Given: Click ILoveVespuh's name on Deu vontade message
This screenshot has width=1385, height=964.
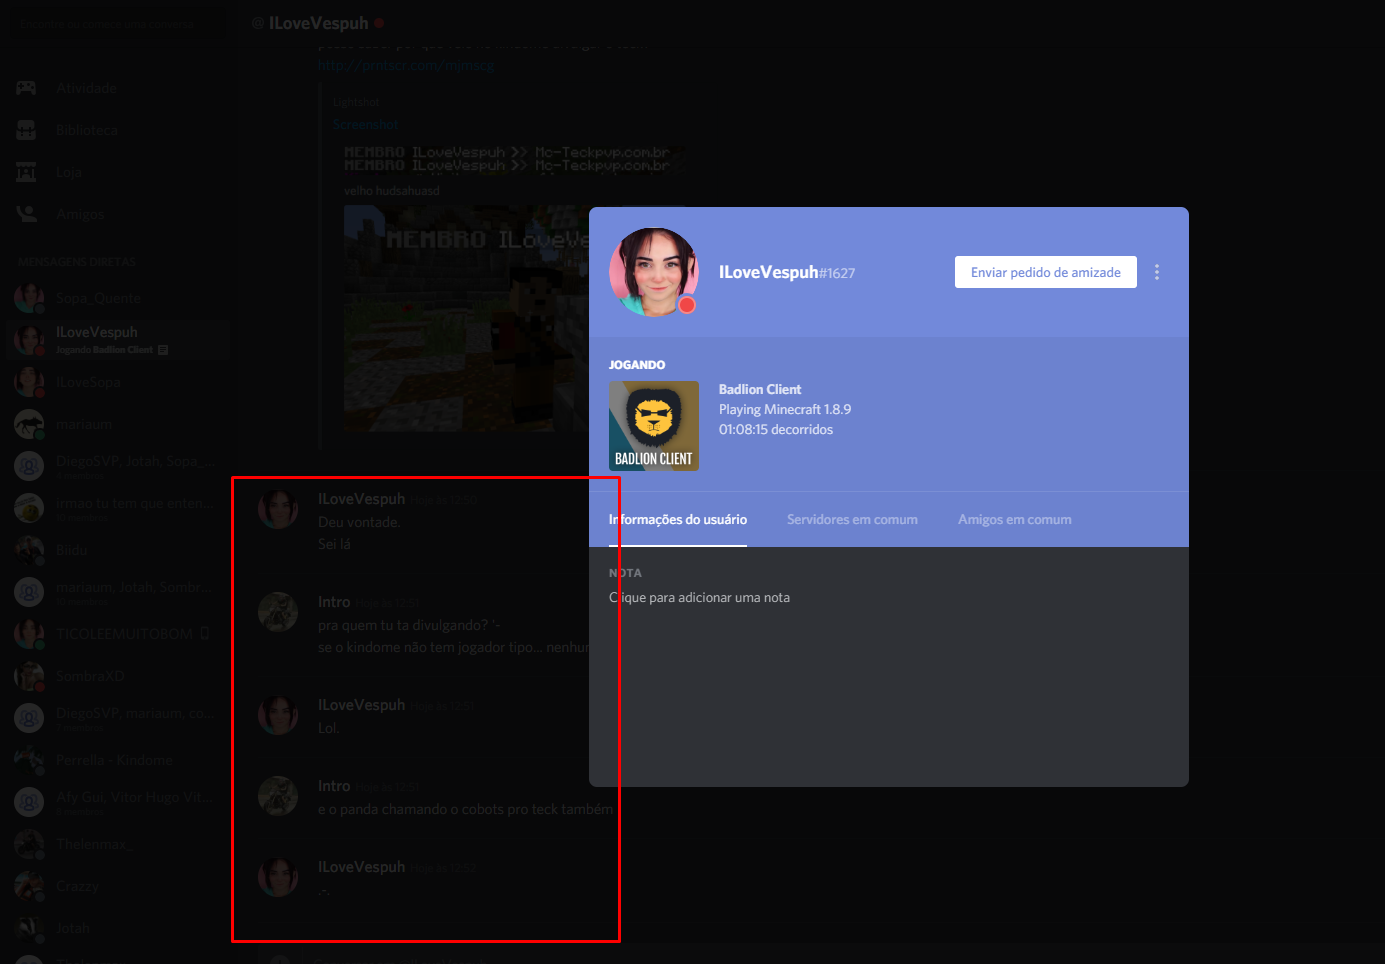Looking at the screenshot, I should point(361,499).
